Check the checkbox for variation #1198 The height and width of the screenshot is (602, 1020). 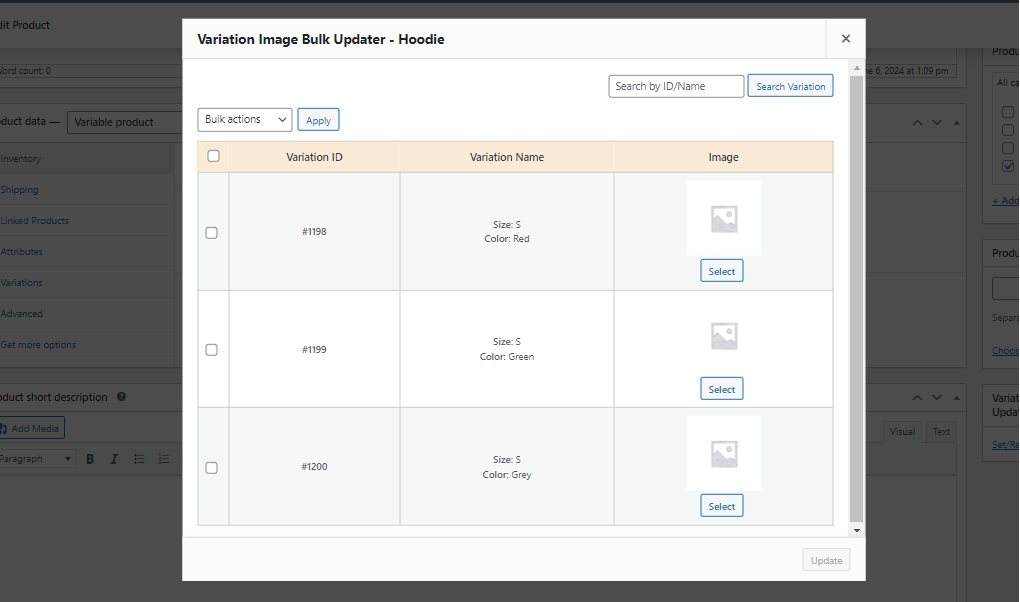point(212,232)
